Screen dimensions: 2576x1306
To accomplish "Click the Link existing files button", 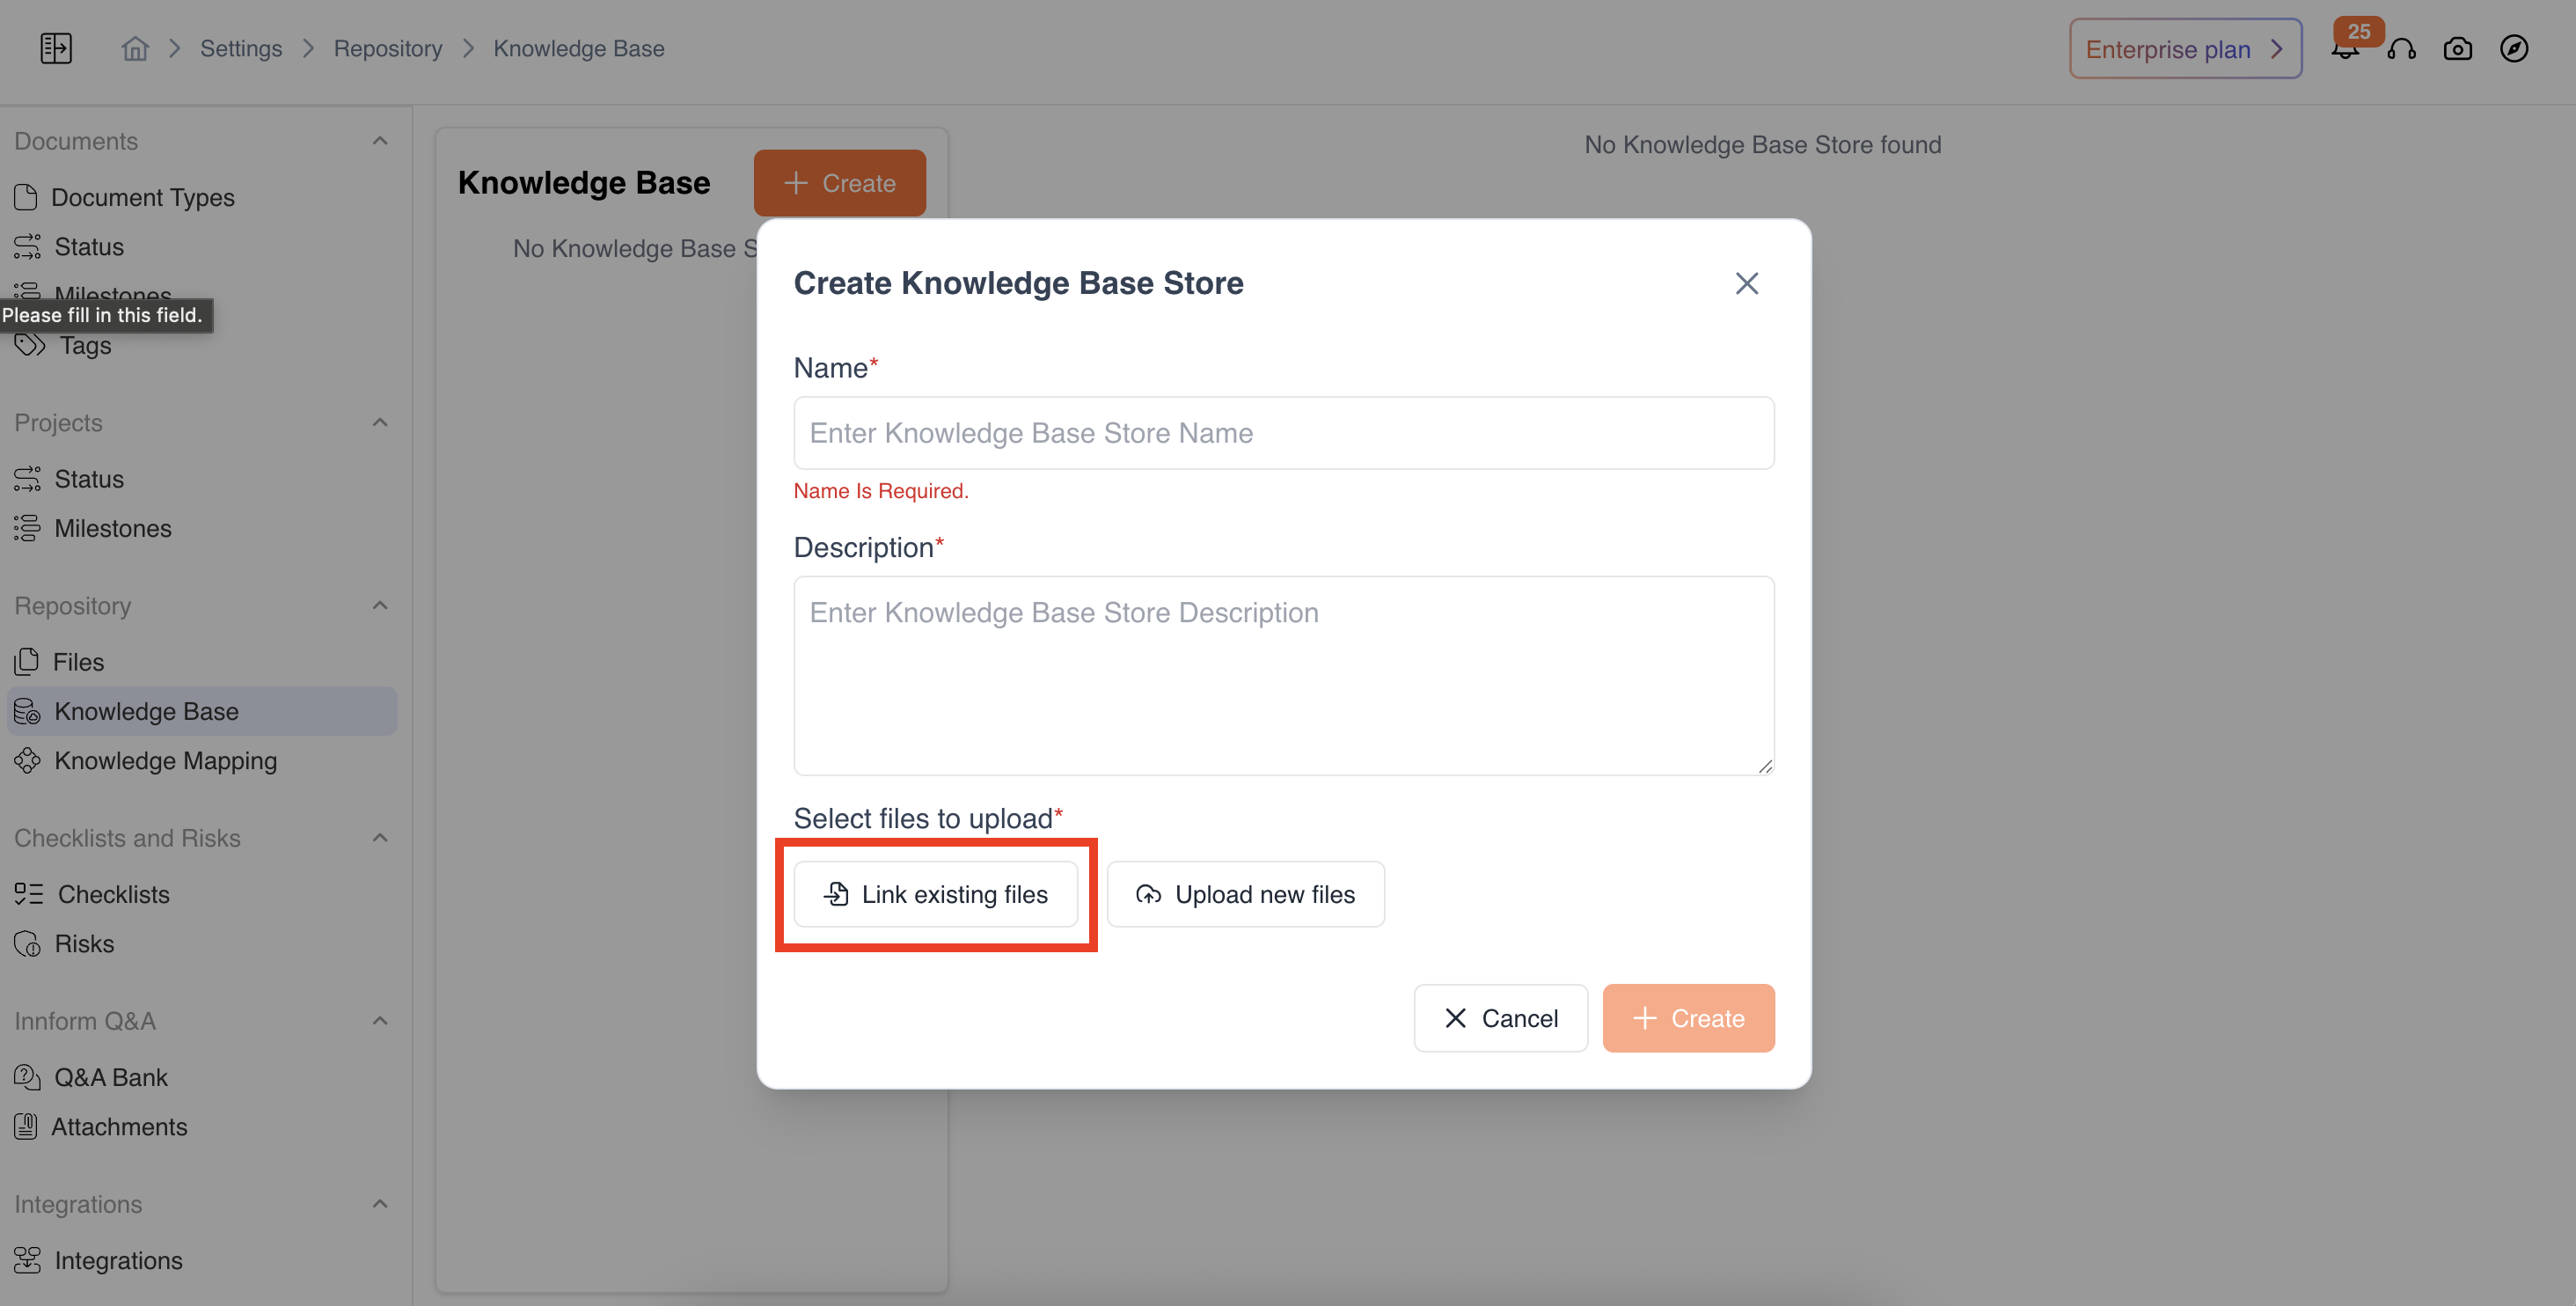I will click(935, 894).
